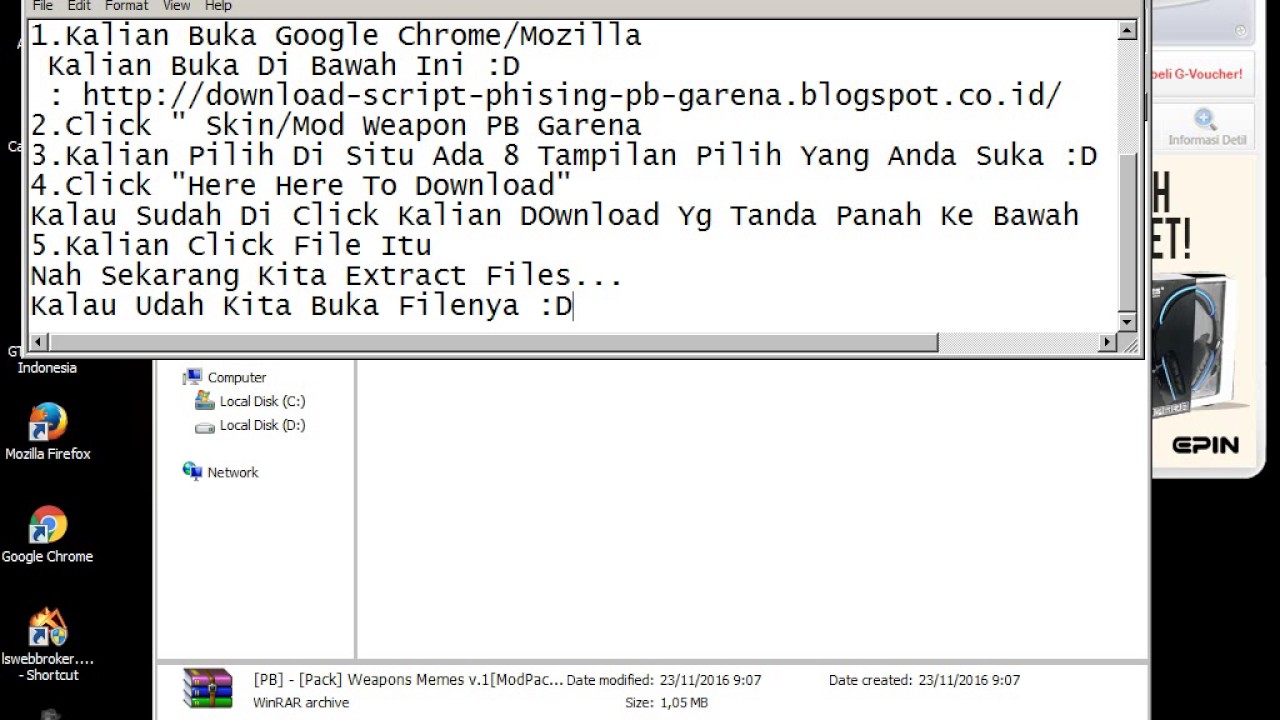Click the line "4.Click "Here Here To Download""
The width and height of the screenshot is (1280, 720).
pos(301,186)
